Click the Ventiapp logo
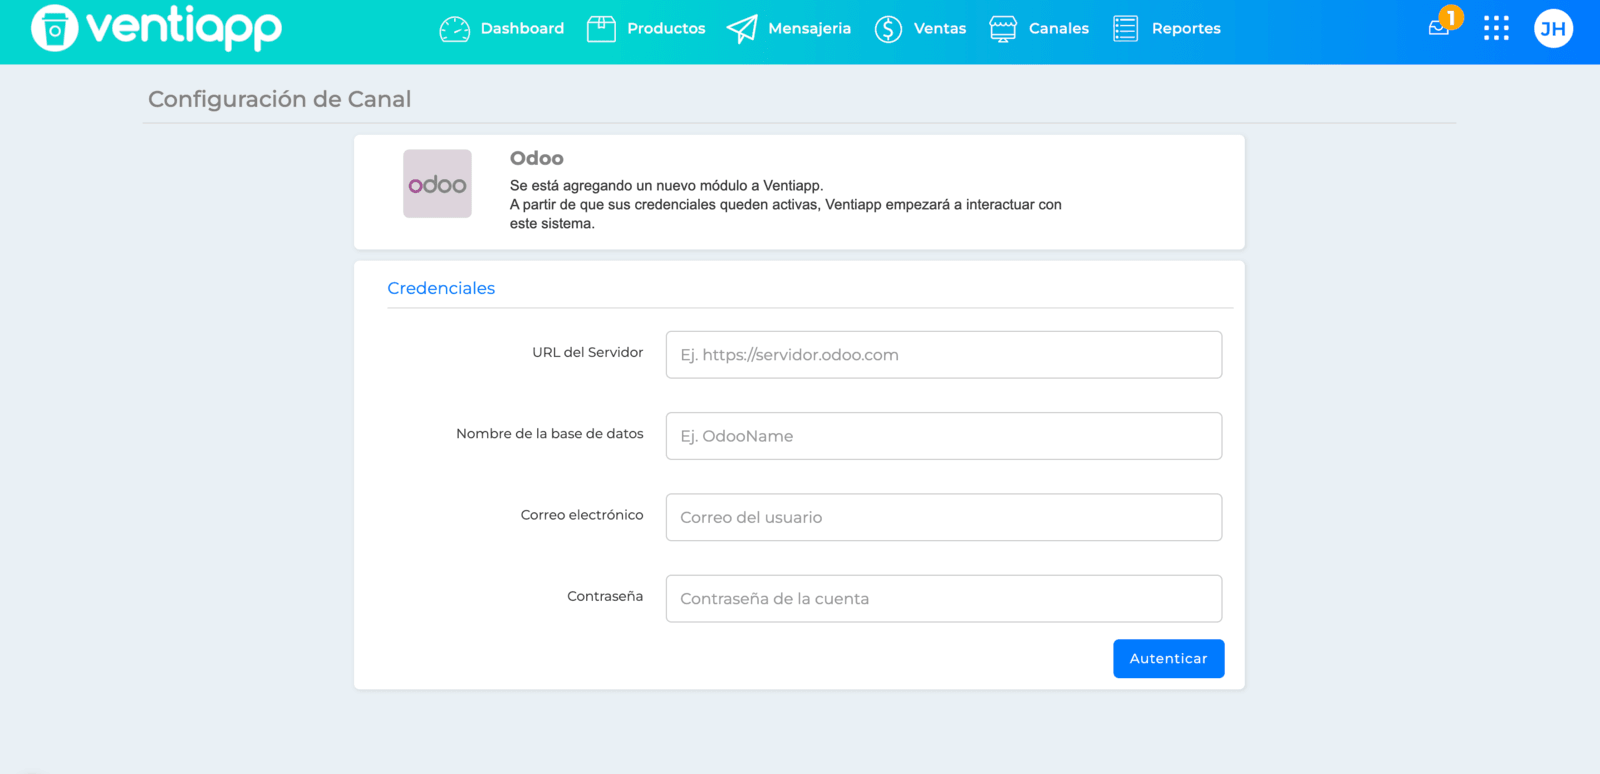This screenshot has height=774, width=1600. [x=156, y=28]
